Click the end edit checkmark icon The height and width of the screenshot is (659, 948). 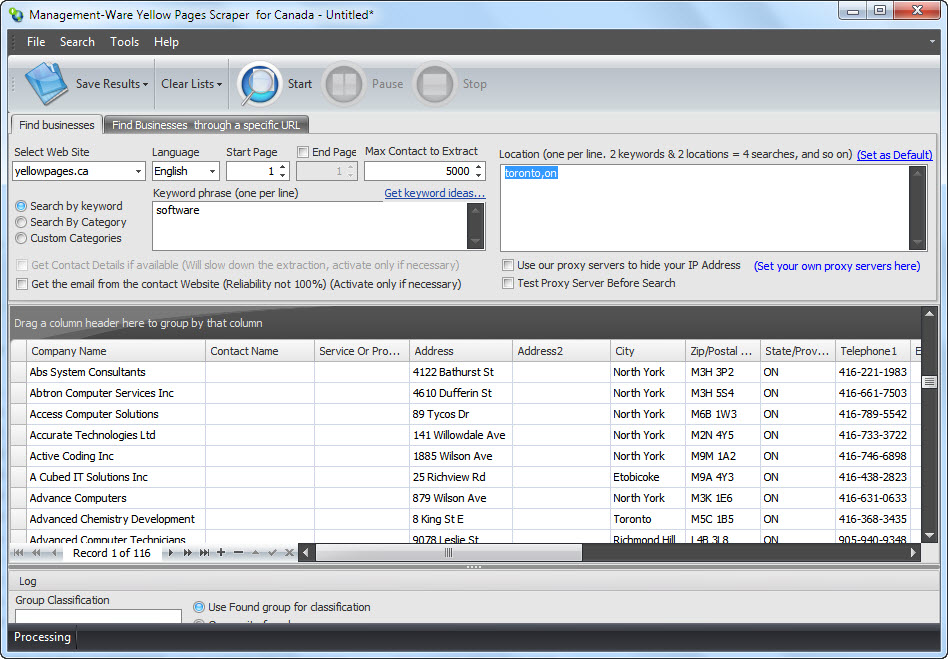[x=272, y=553]
